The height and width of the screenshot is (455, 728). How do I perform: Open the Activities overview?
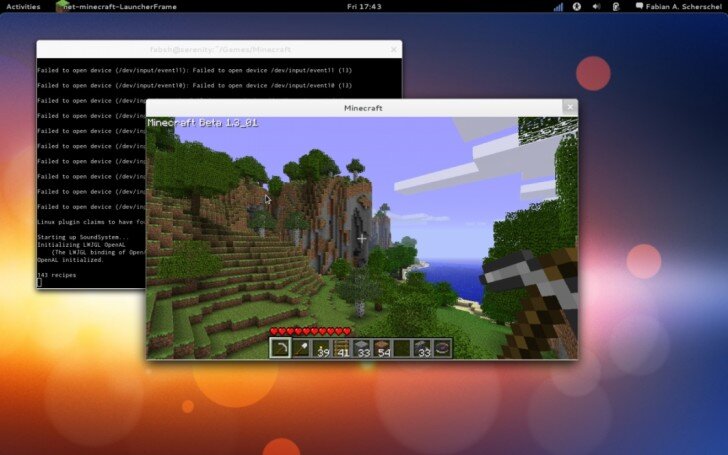coord(23,6)
